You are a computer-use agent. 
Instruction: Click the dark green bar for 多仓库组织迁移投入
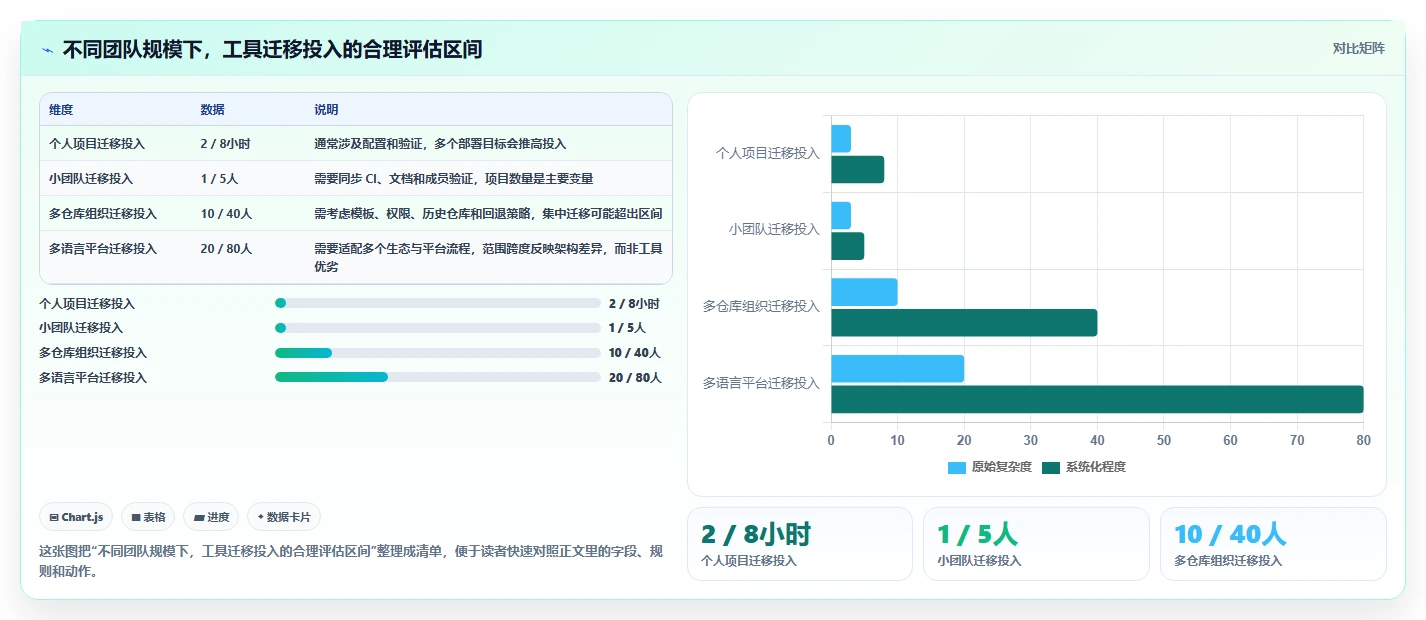pos(964,323)
